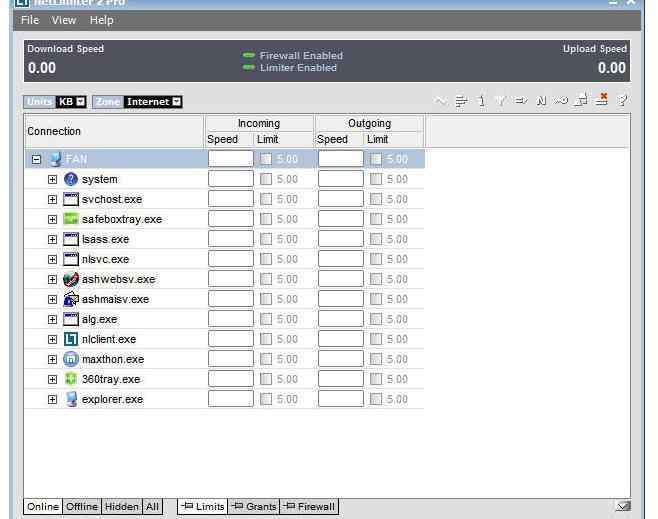The height and width of the screenshot is (519, 658).
Task: Switch to the Grants tab
Action: [x=254, y=506]
